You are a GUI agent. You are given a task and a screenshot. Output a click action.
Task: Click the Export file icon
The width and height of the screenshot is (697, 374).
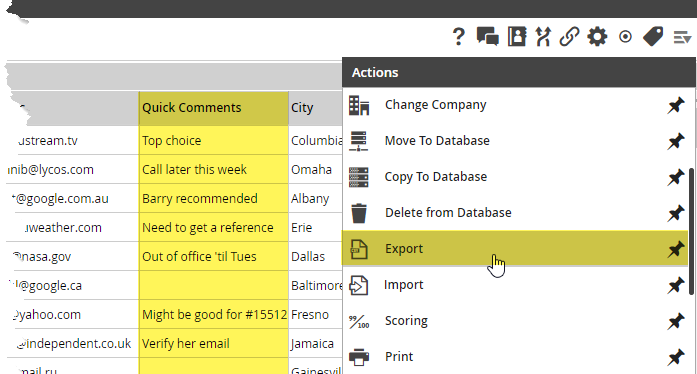coord(359,249)
